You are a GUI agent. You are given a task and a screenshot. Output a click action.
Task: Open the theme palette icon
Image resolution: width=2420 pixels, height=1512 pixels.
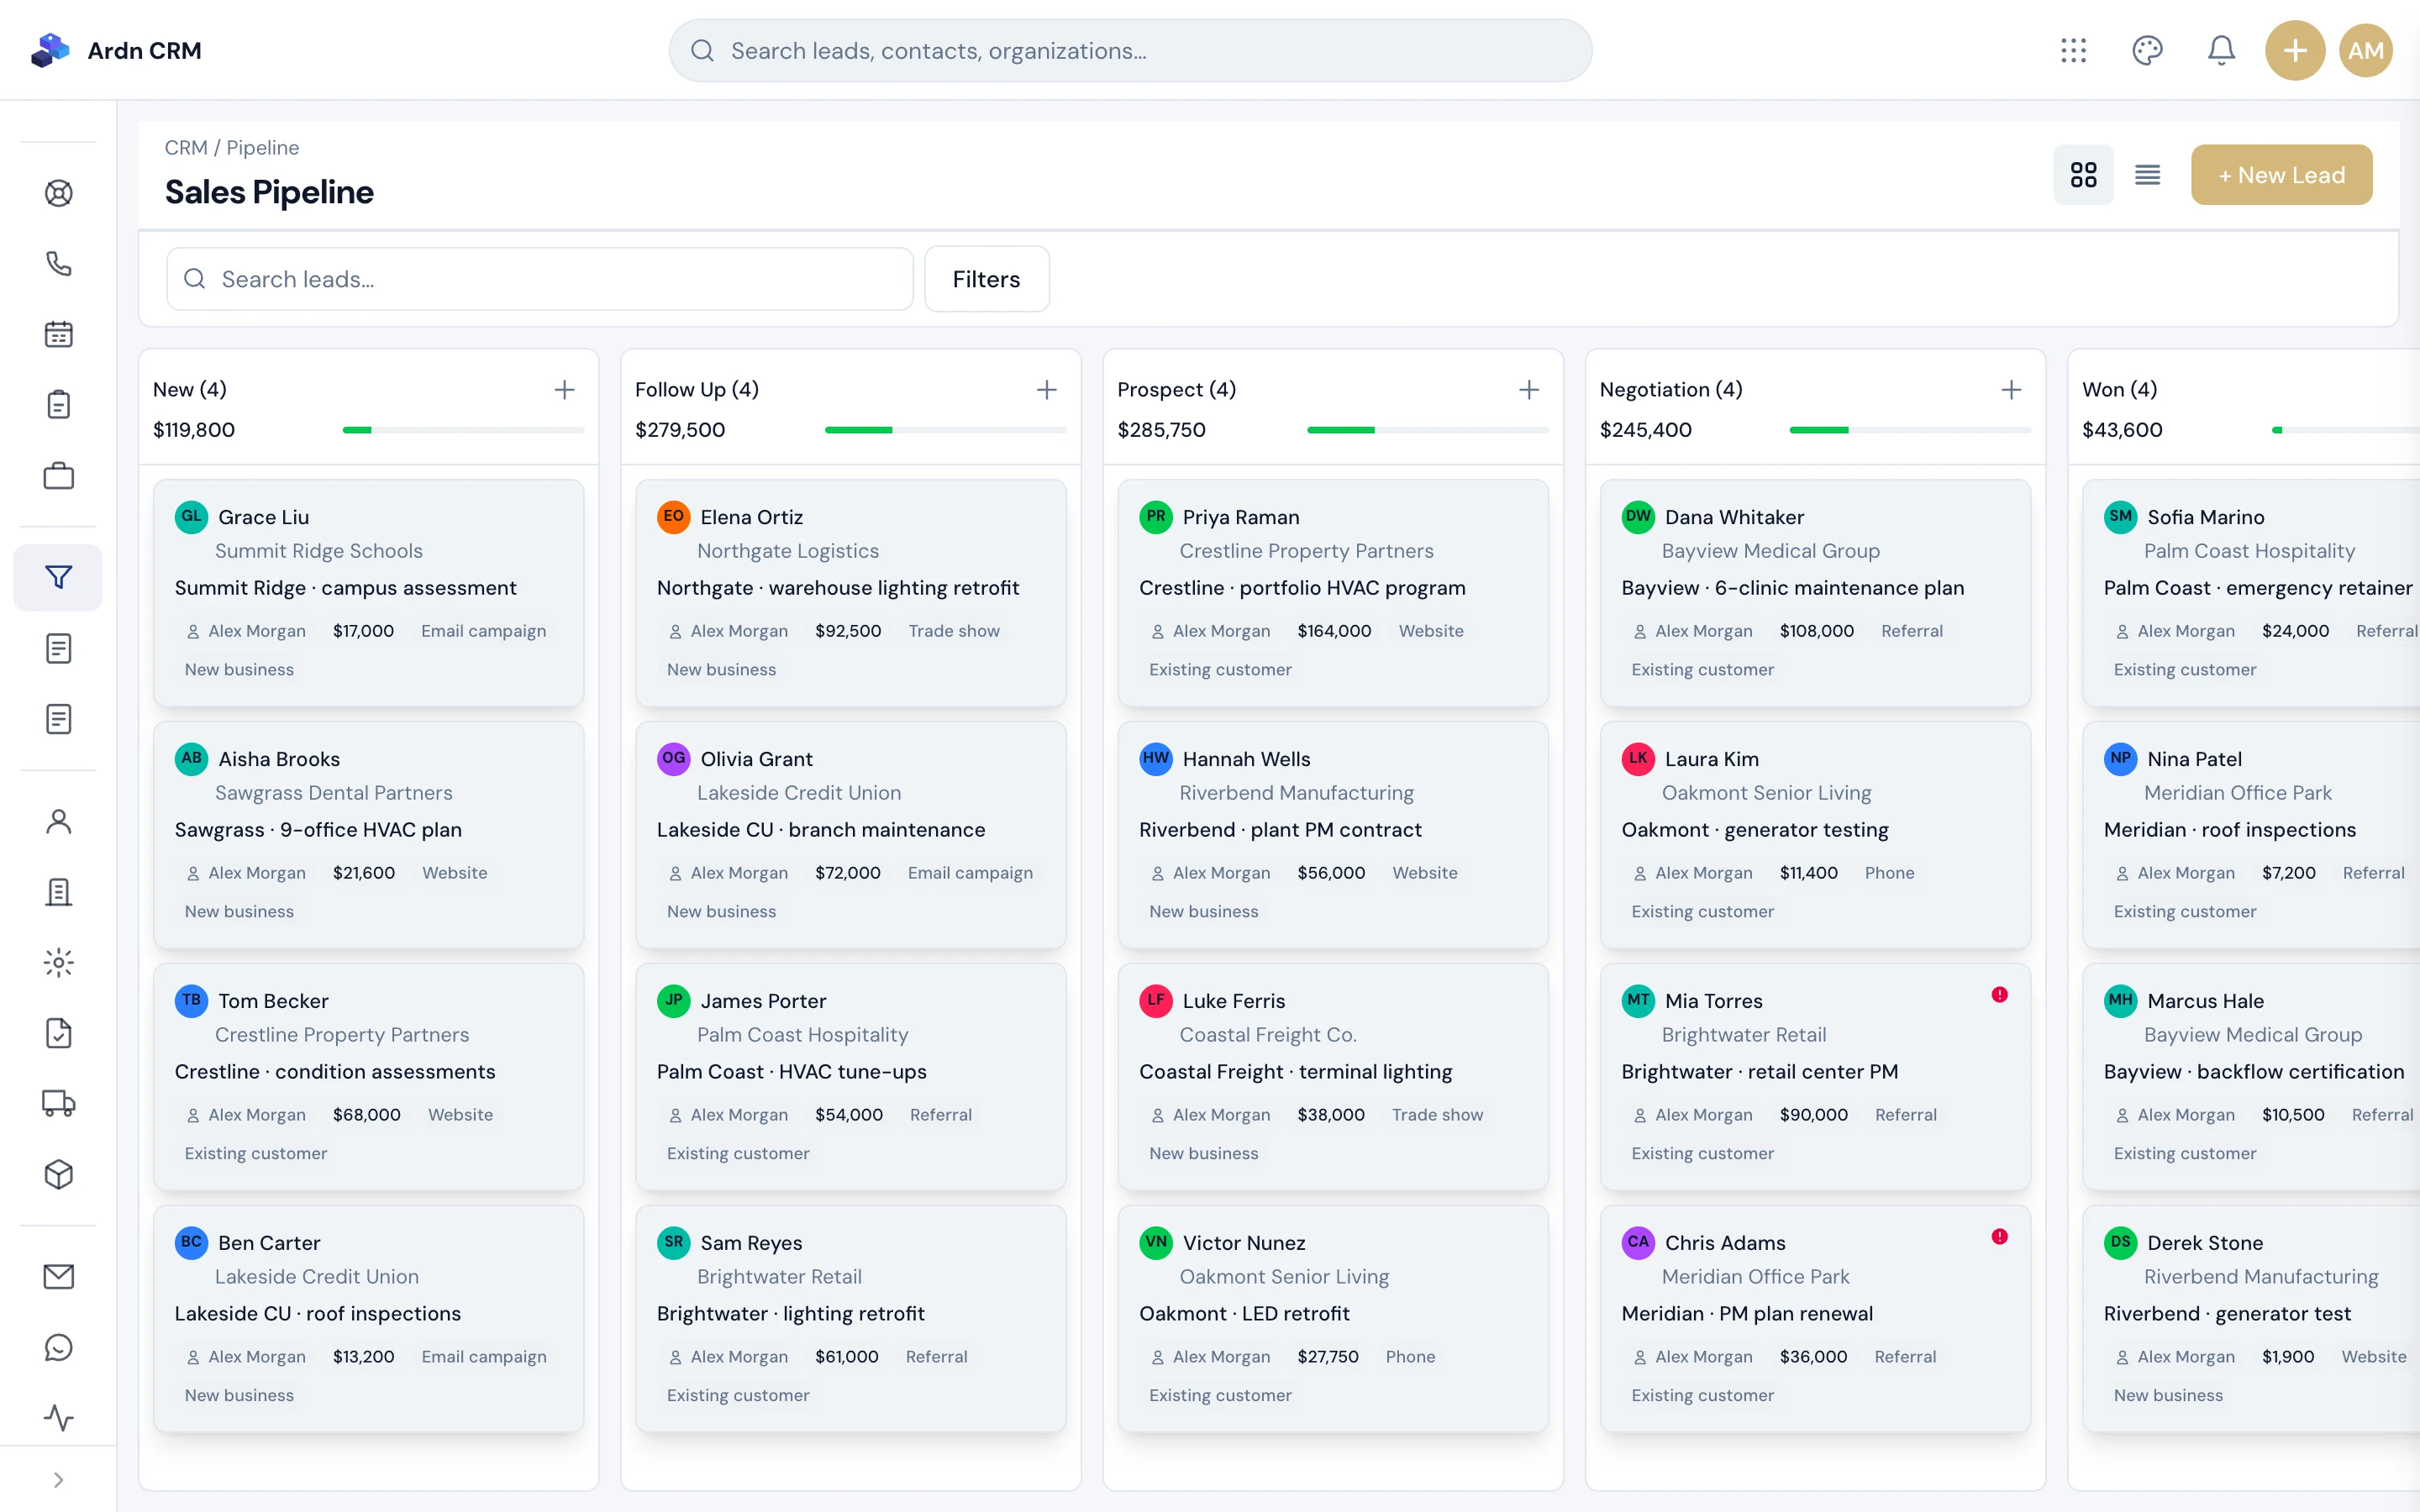coord(2147,50)
